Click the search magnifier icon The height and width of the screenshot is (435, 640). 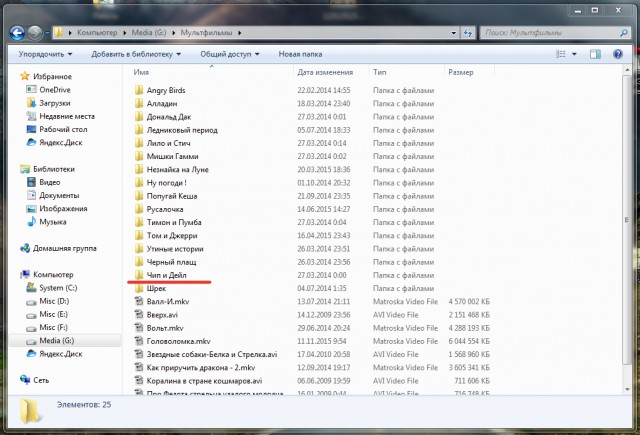click(x=624, y=33)
